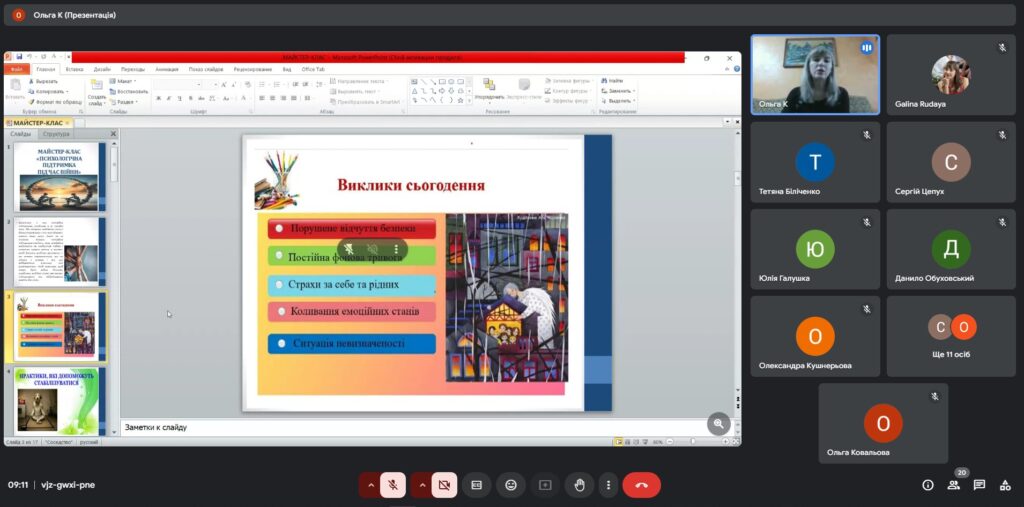Screen dimensions: 1024x507
Task: Show the participants list
Action: (953, 485)
